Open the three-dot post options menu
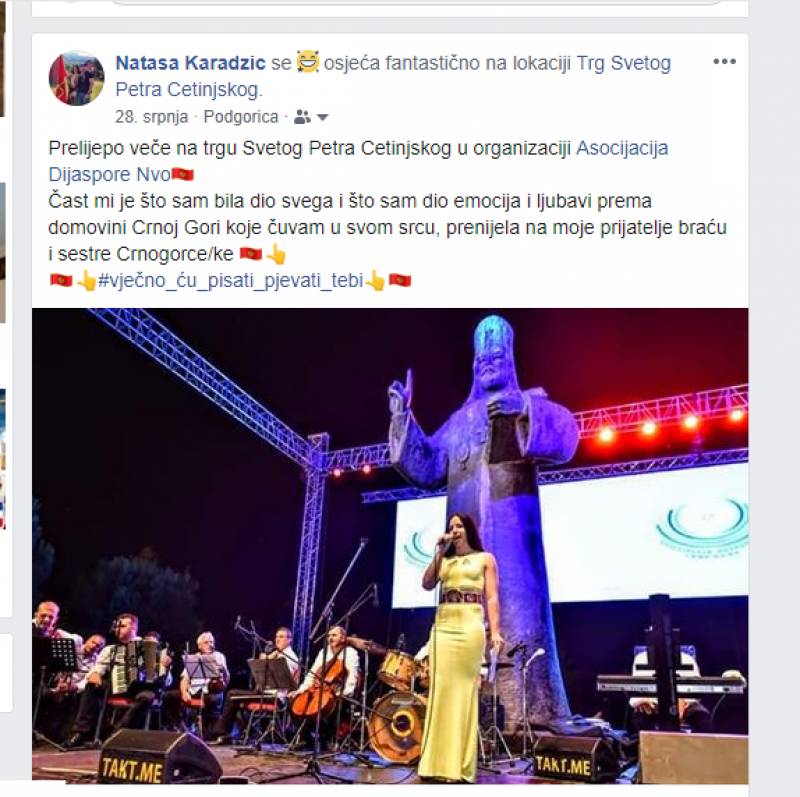Screen dimensions: 800x797 (x=724, y=62)
